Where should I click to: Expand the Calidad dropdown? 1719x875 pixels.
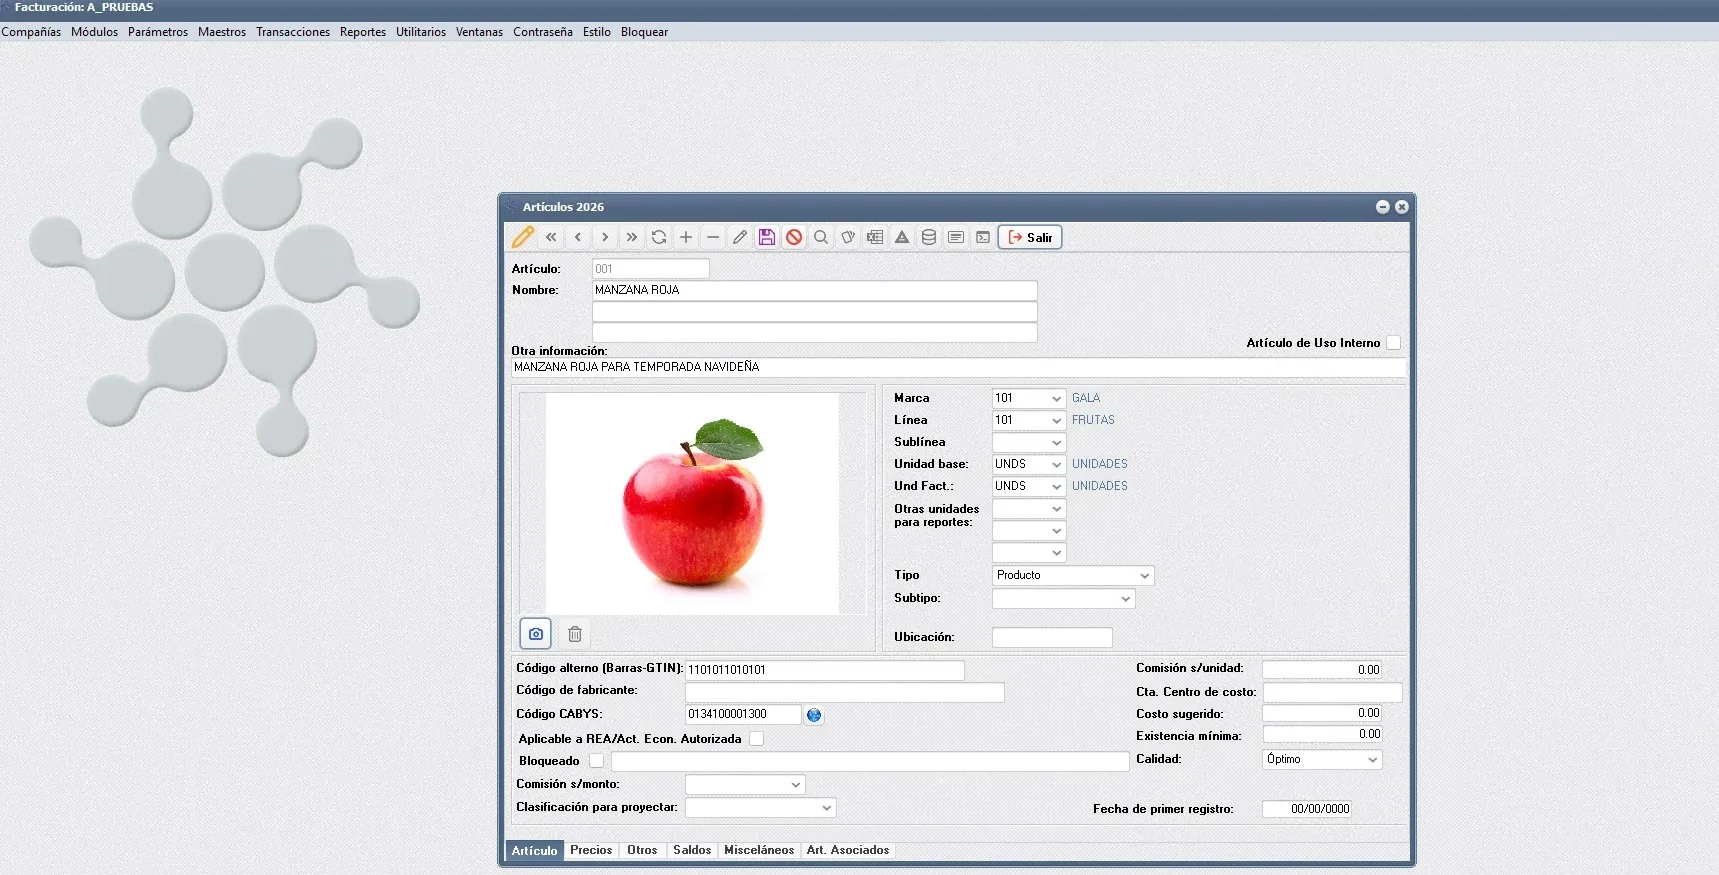[1322, 760]
